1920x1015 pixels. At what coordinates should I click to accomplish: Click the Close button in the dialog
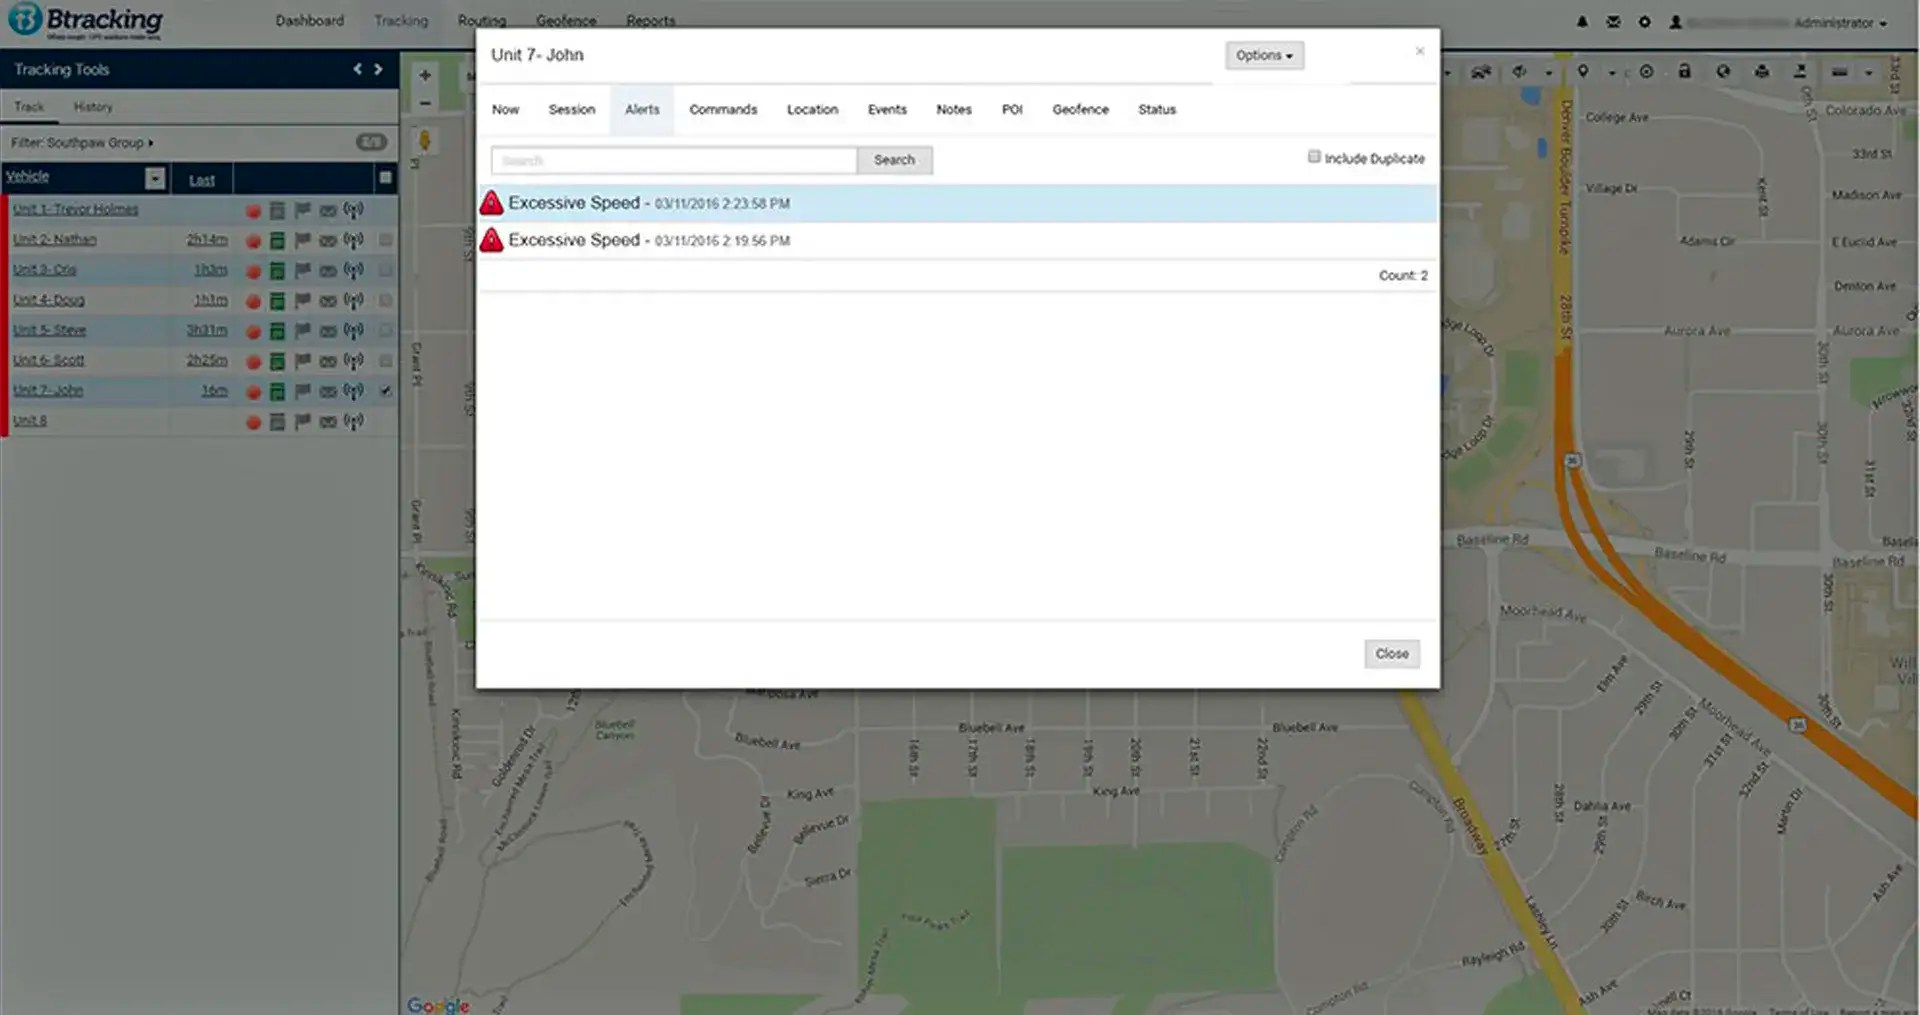coord(1391,654)
